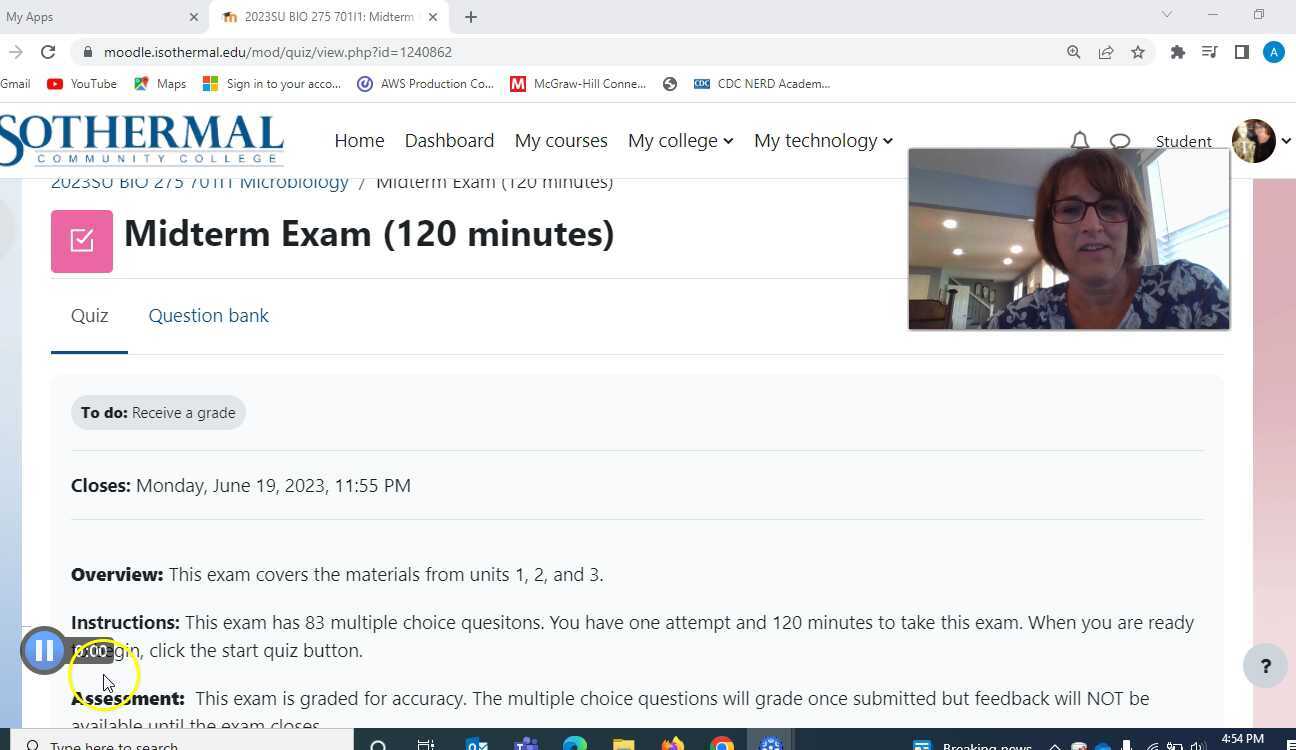Screen dimensions: 1296x750
Task: Open the Dashboard menu item
Action: click(449, 140)
